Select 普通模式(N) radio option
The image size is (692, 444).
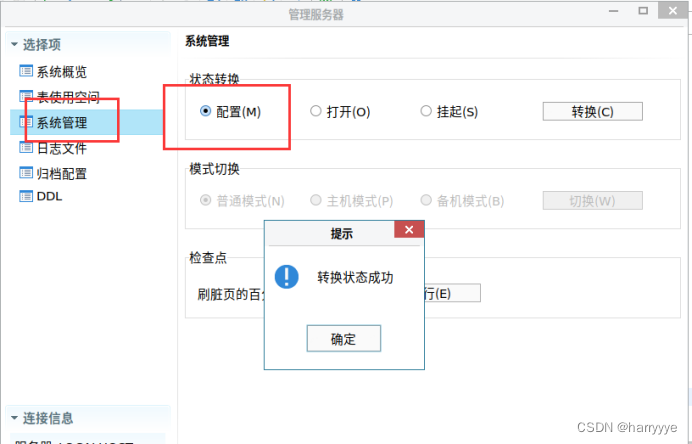tap(205, 200)
